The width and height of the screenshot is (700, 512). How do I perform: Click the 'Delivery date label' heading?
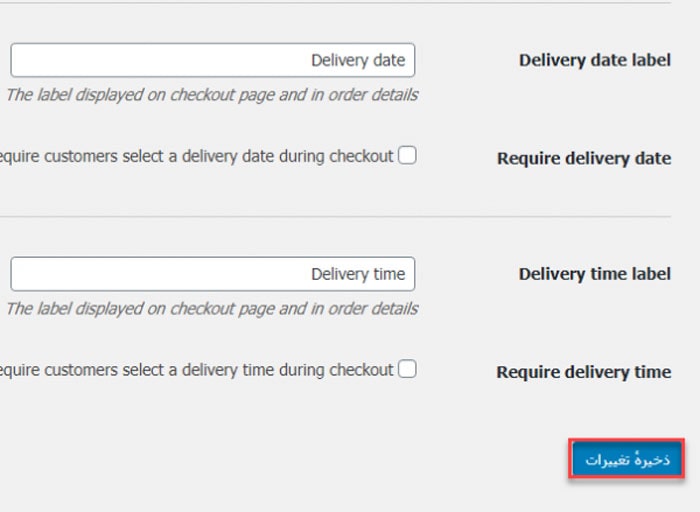595,60
